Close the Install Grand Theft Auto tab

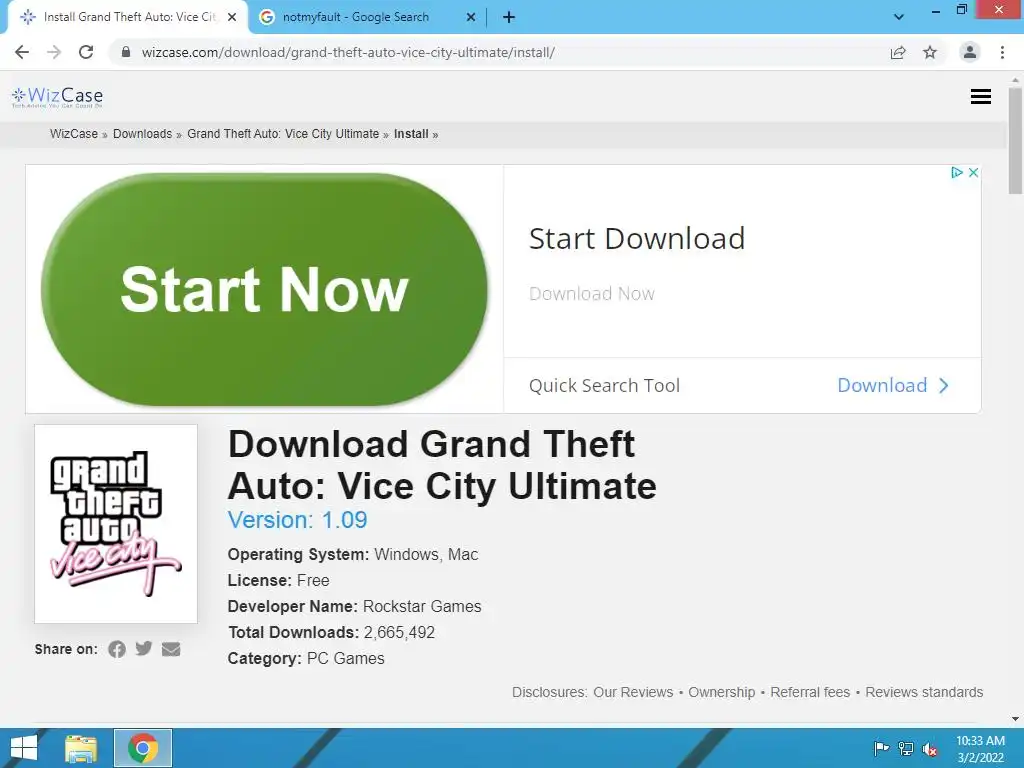(232, 18)
